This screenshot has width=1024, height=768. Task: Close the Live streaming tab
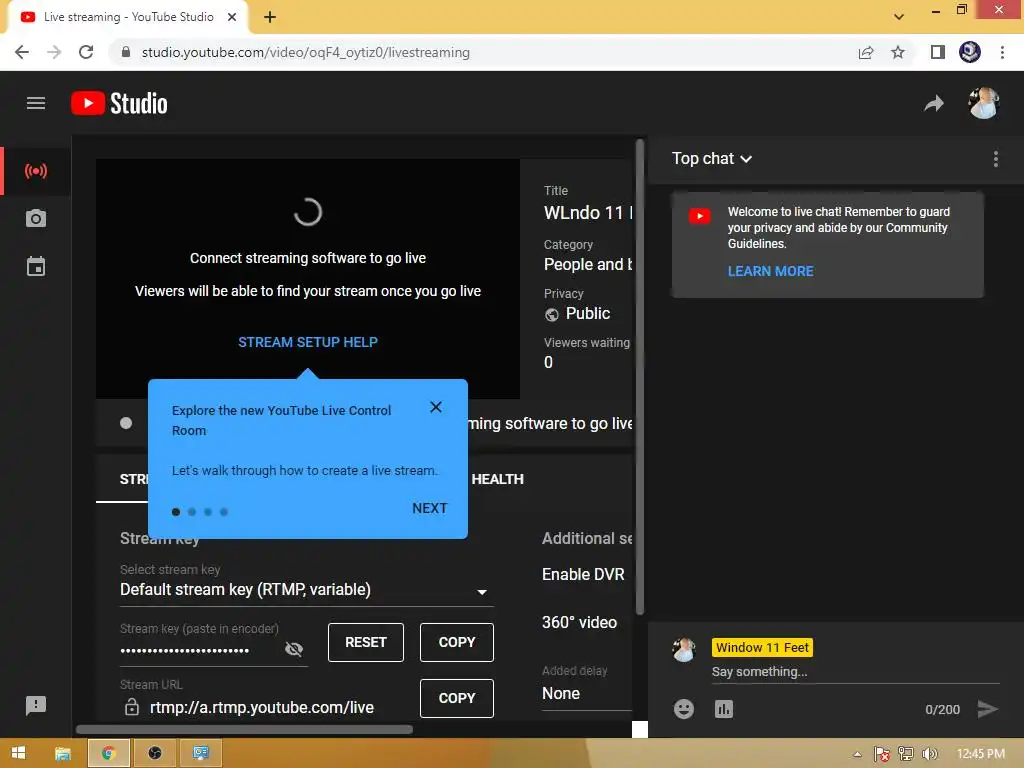tap(232, 17)
